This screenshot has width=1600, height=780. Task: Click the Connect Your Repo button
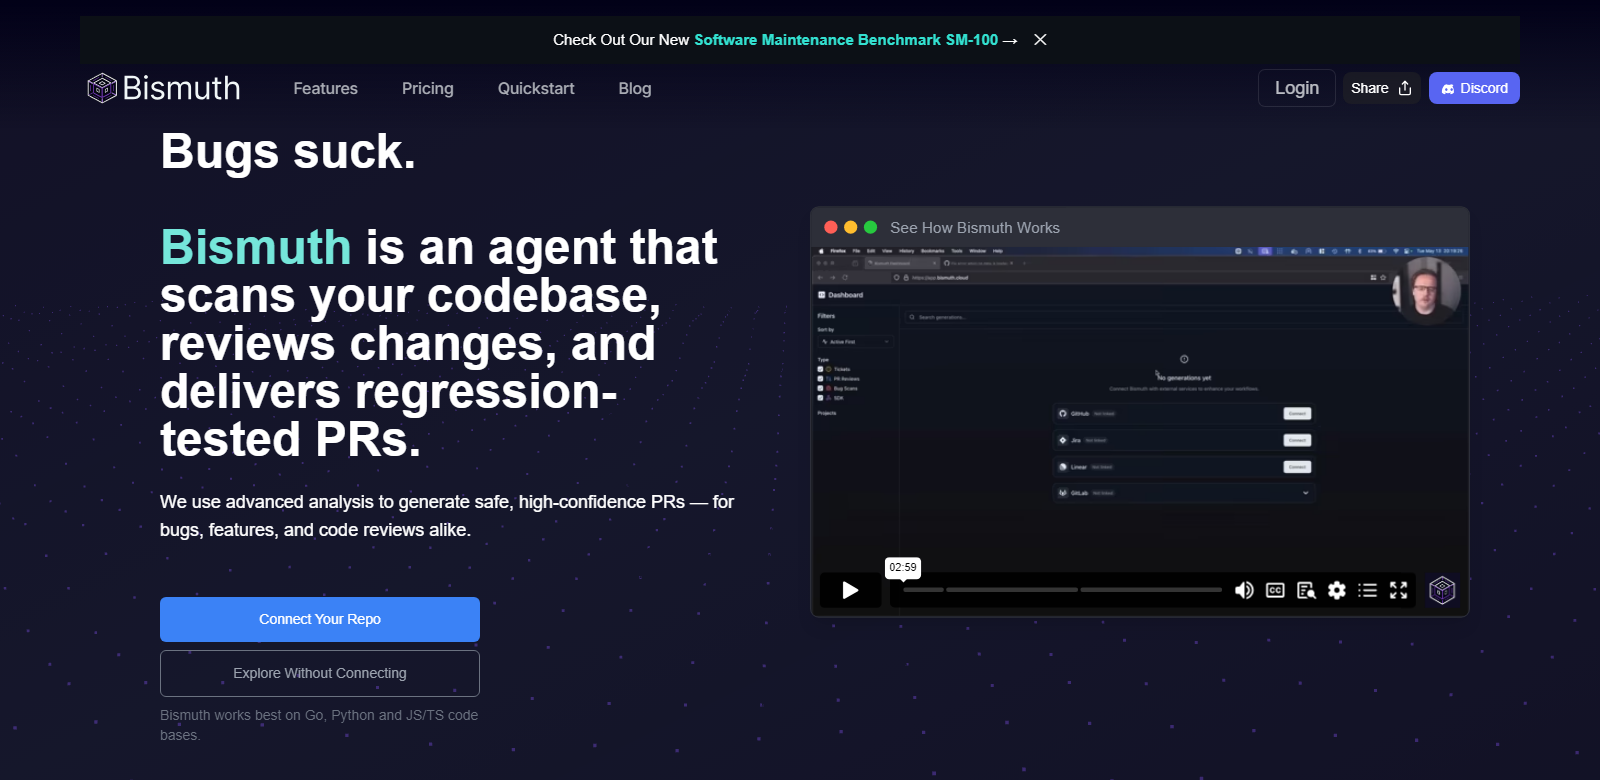click(320, 619)
